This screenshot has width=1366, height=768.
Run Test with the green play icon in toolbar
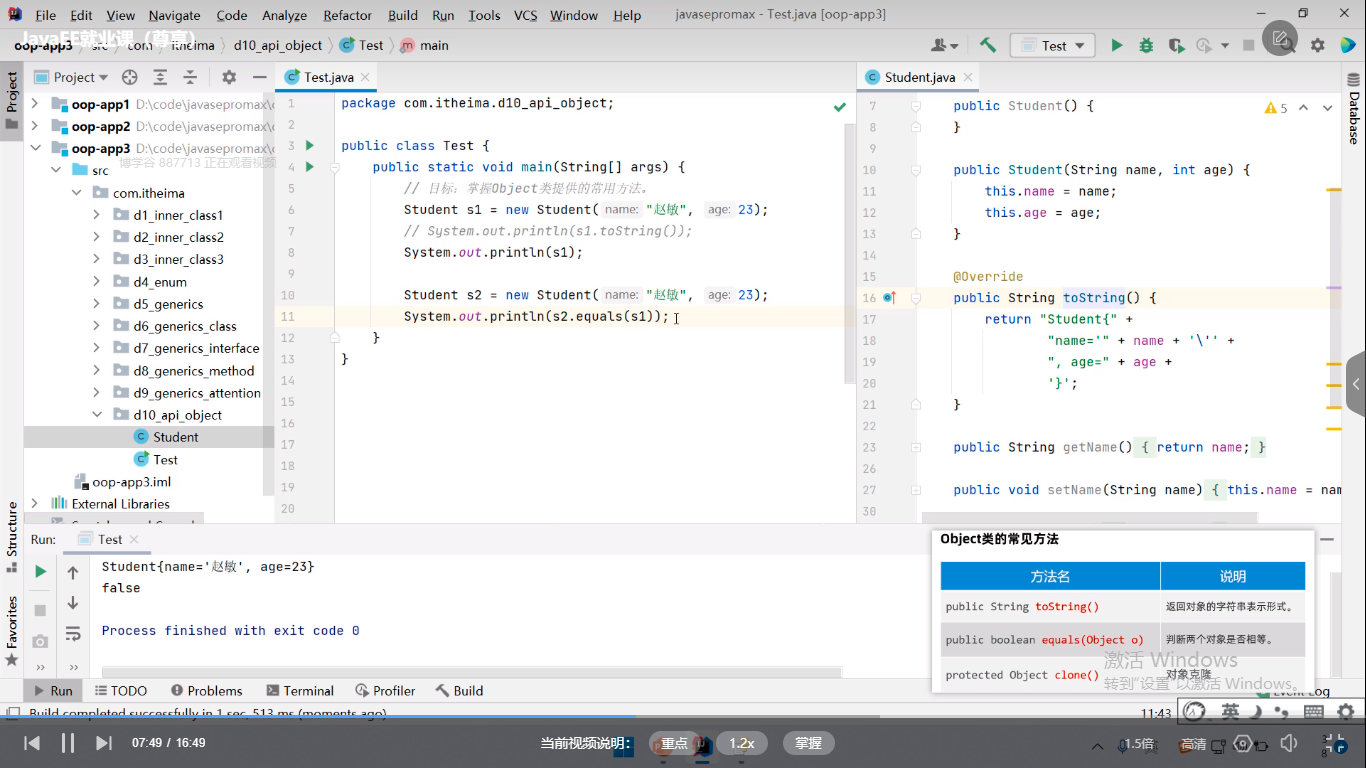pyautogui.click(x=1117, y=45)
